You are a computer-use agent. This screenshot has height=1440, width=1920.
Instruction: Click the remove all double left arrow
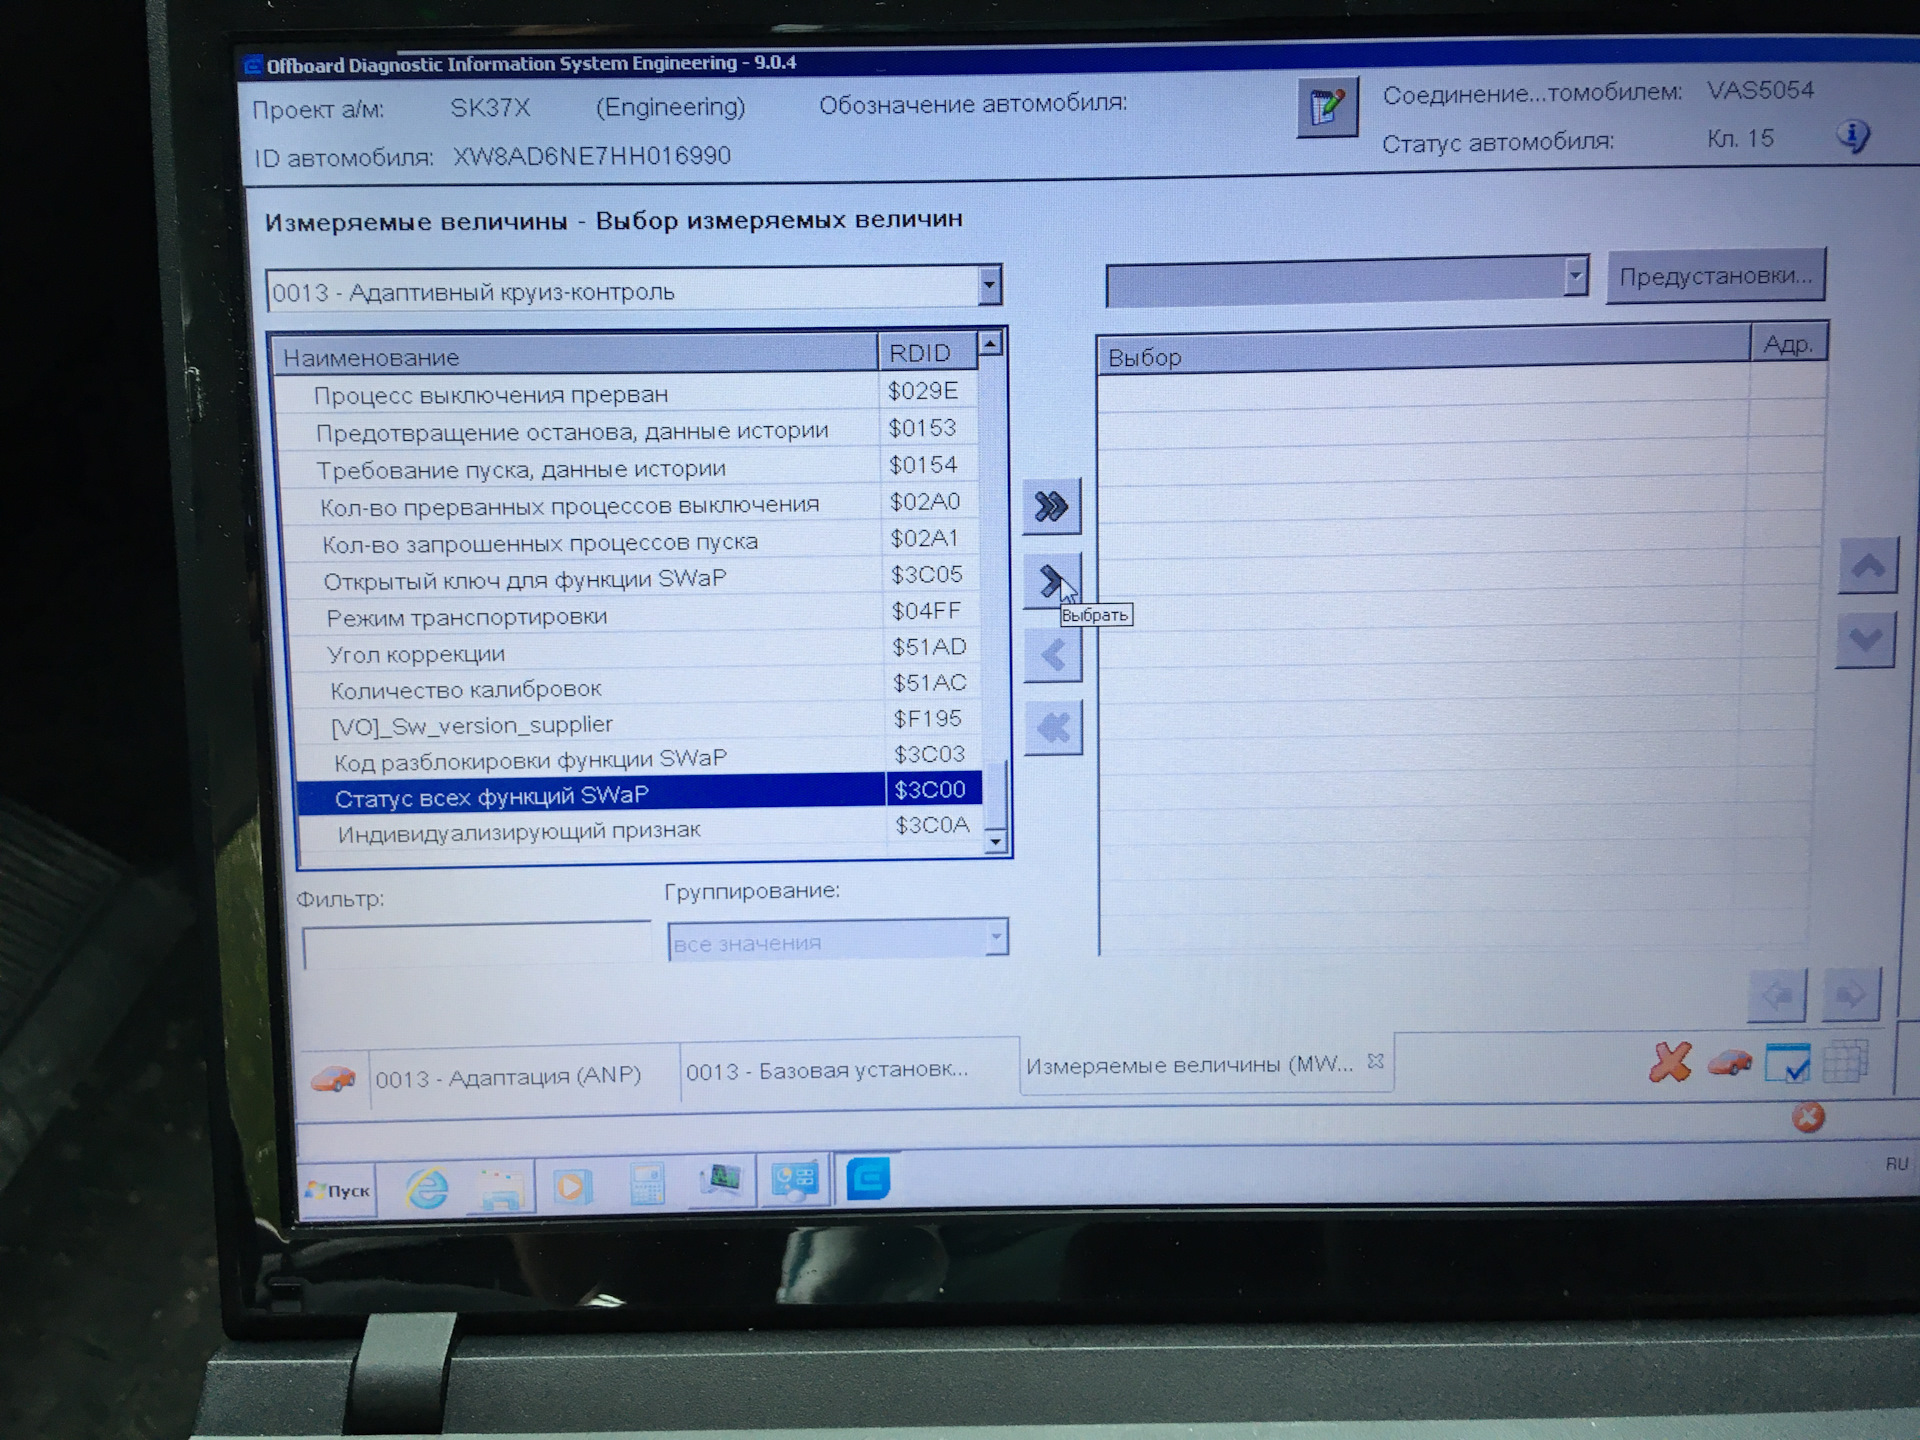pos(1053,728)
